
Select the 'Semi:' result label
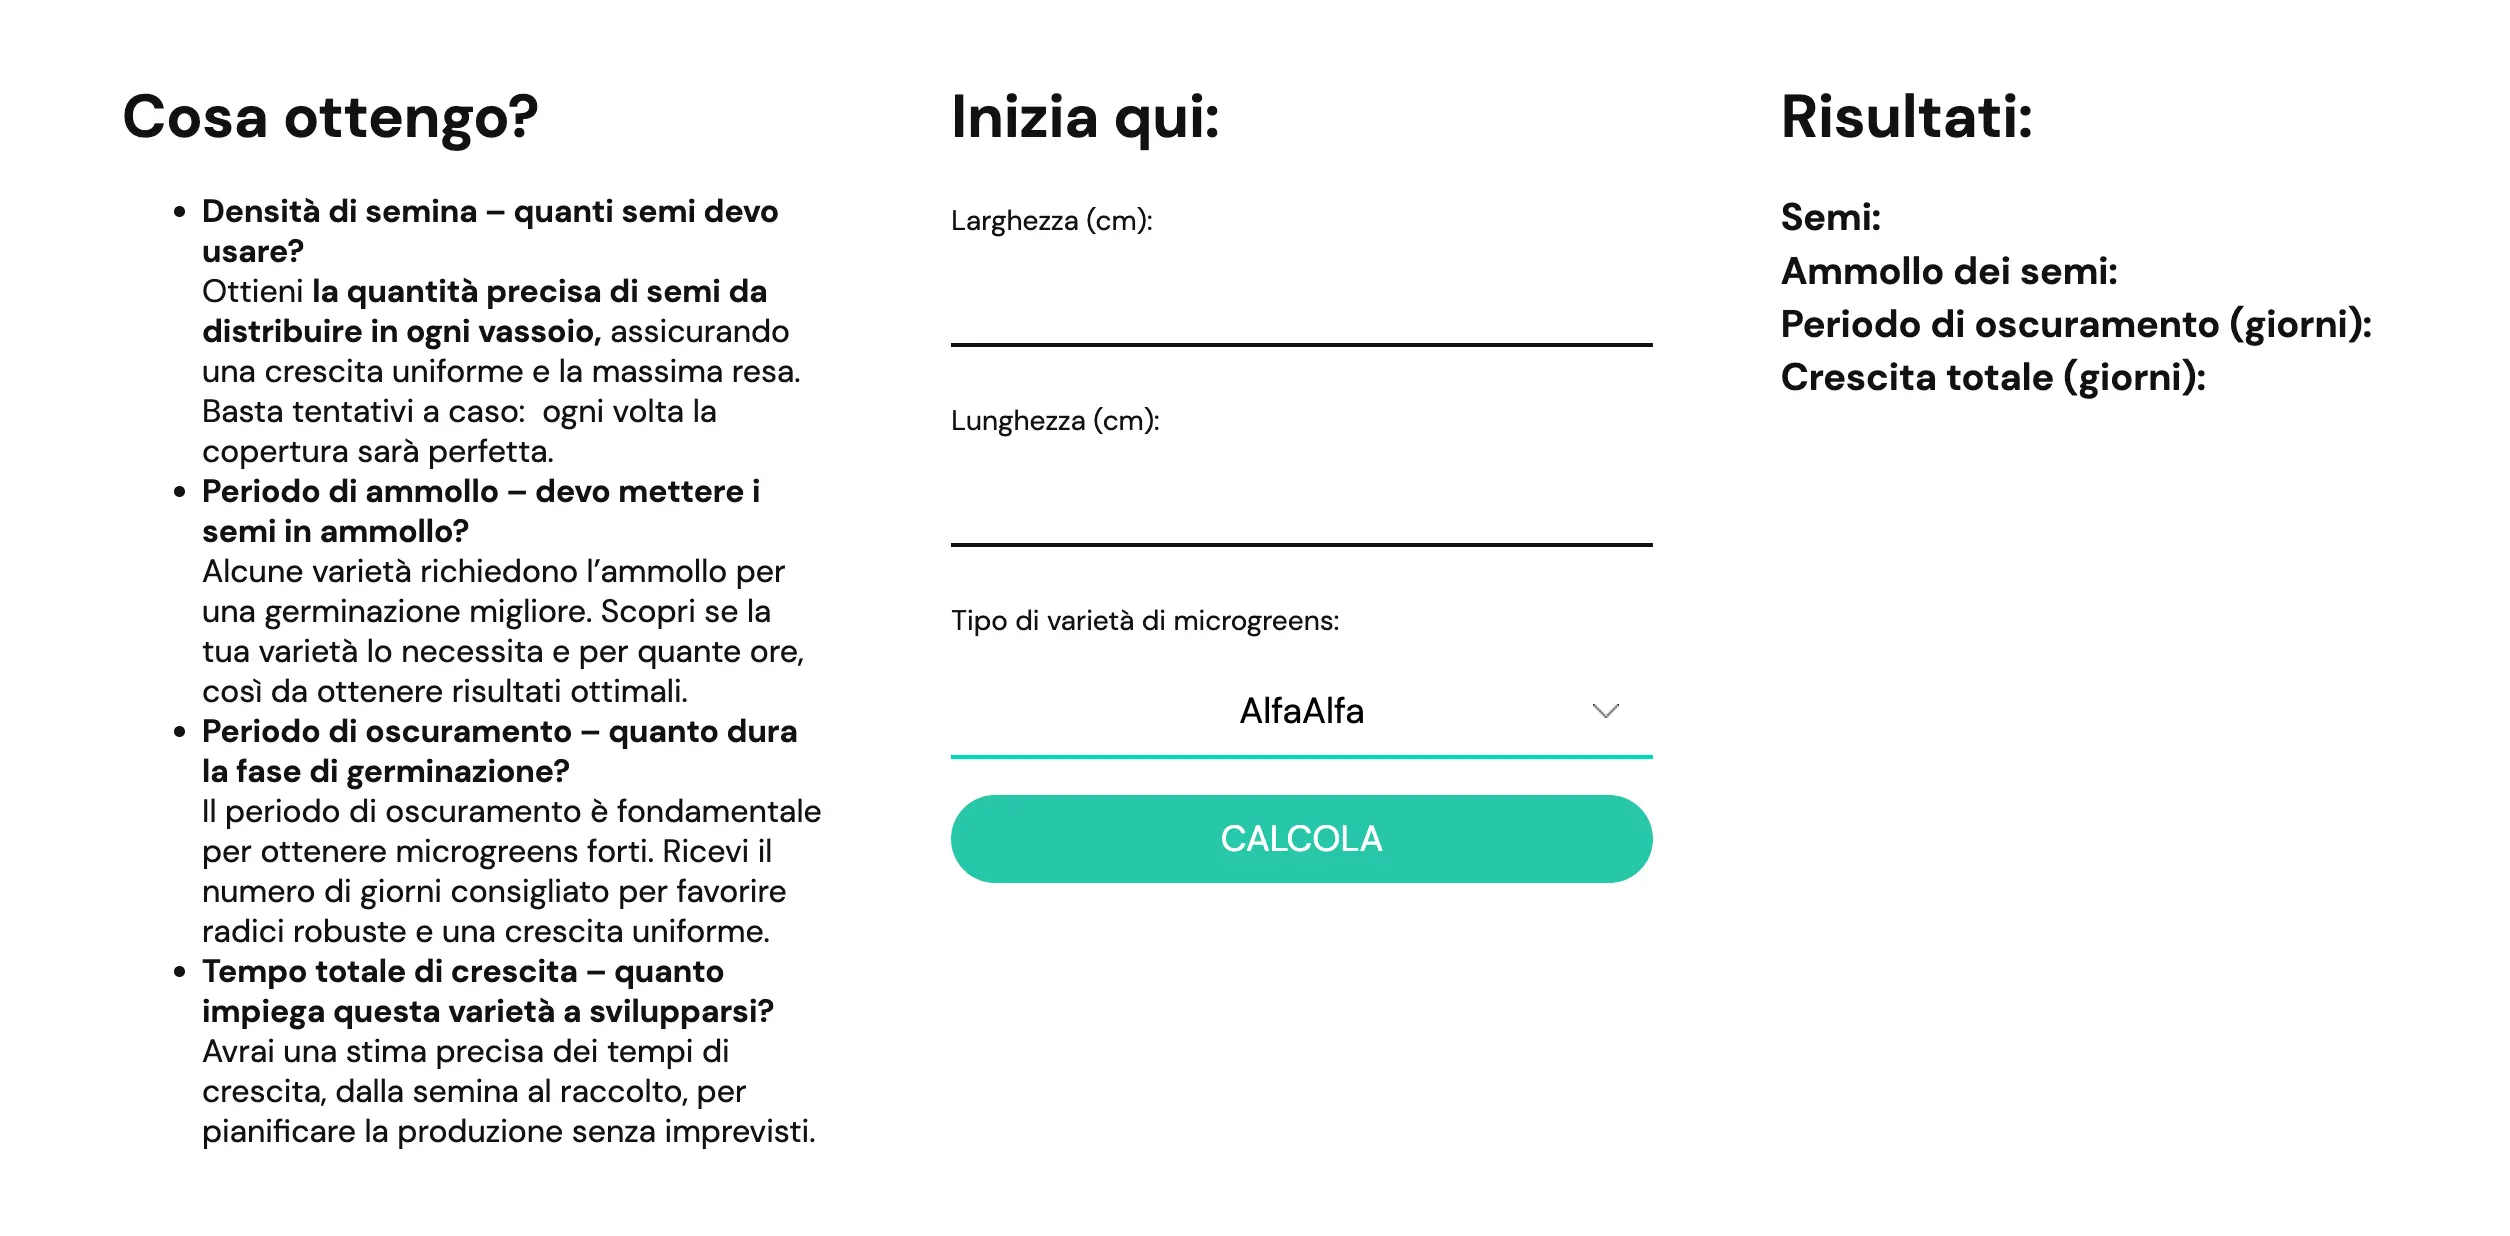pos(1830,217)
